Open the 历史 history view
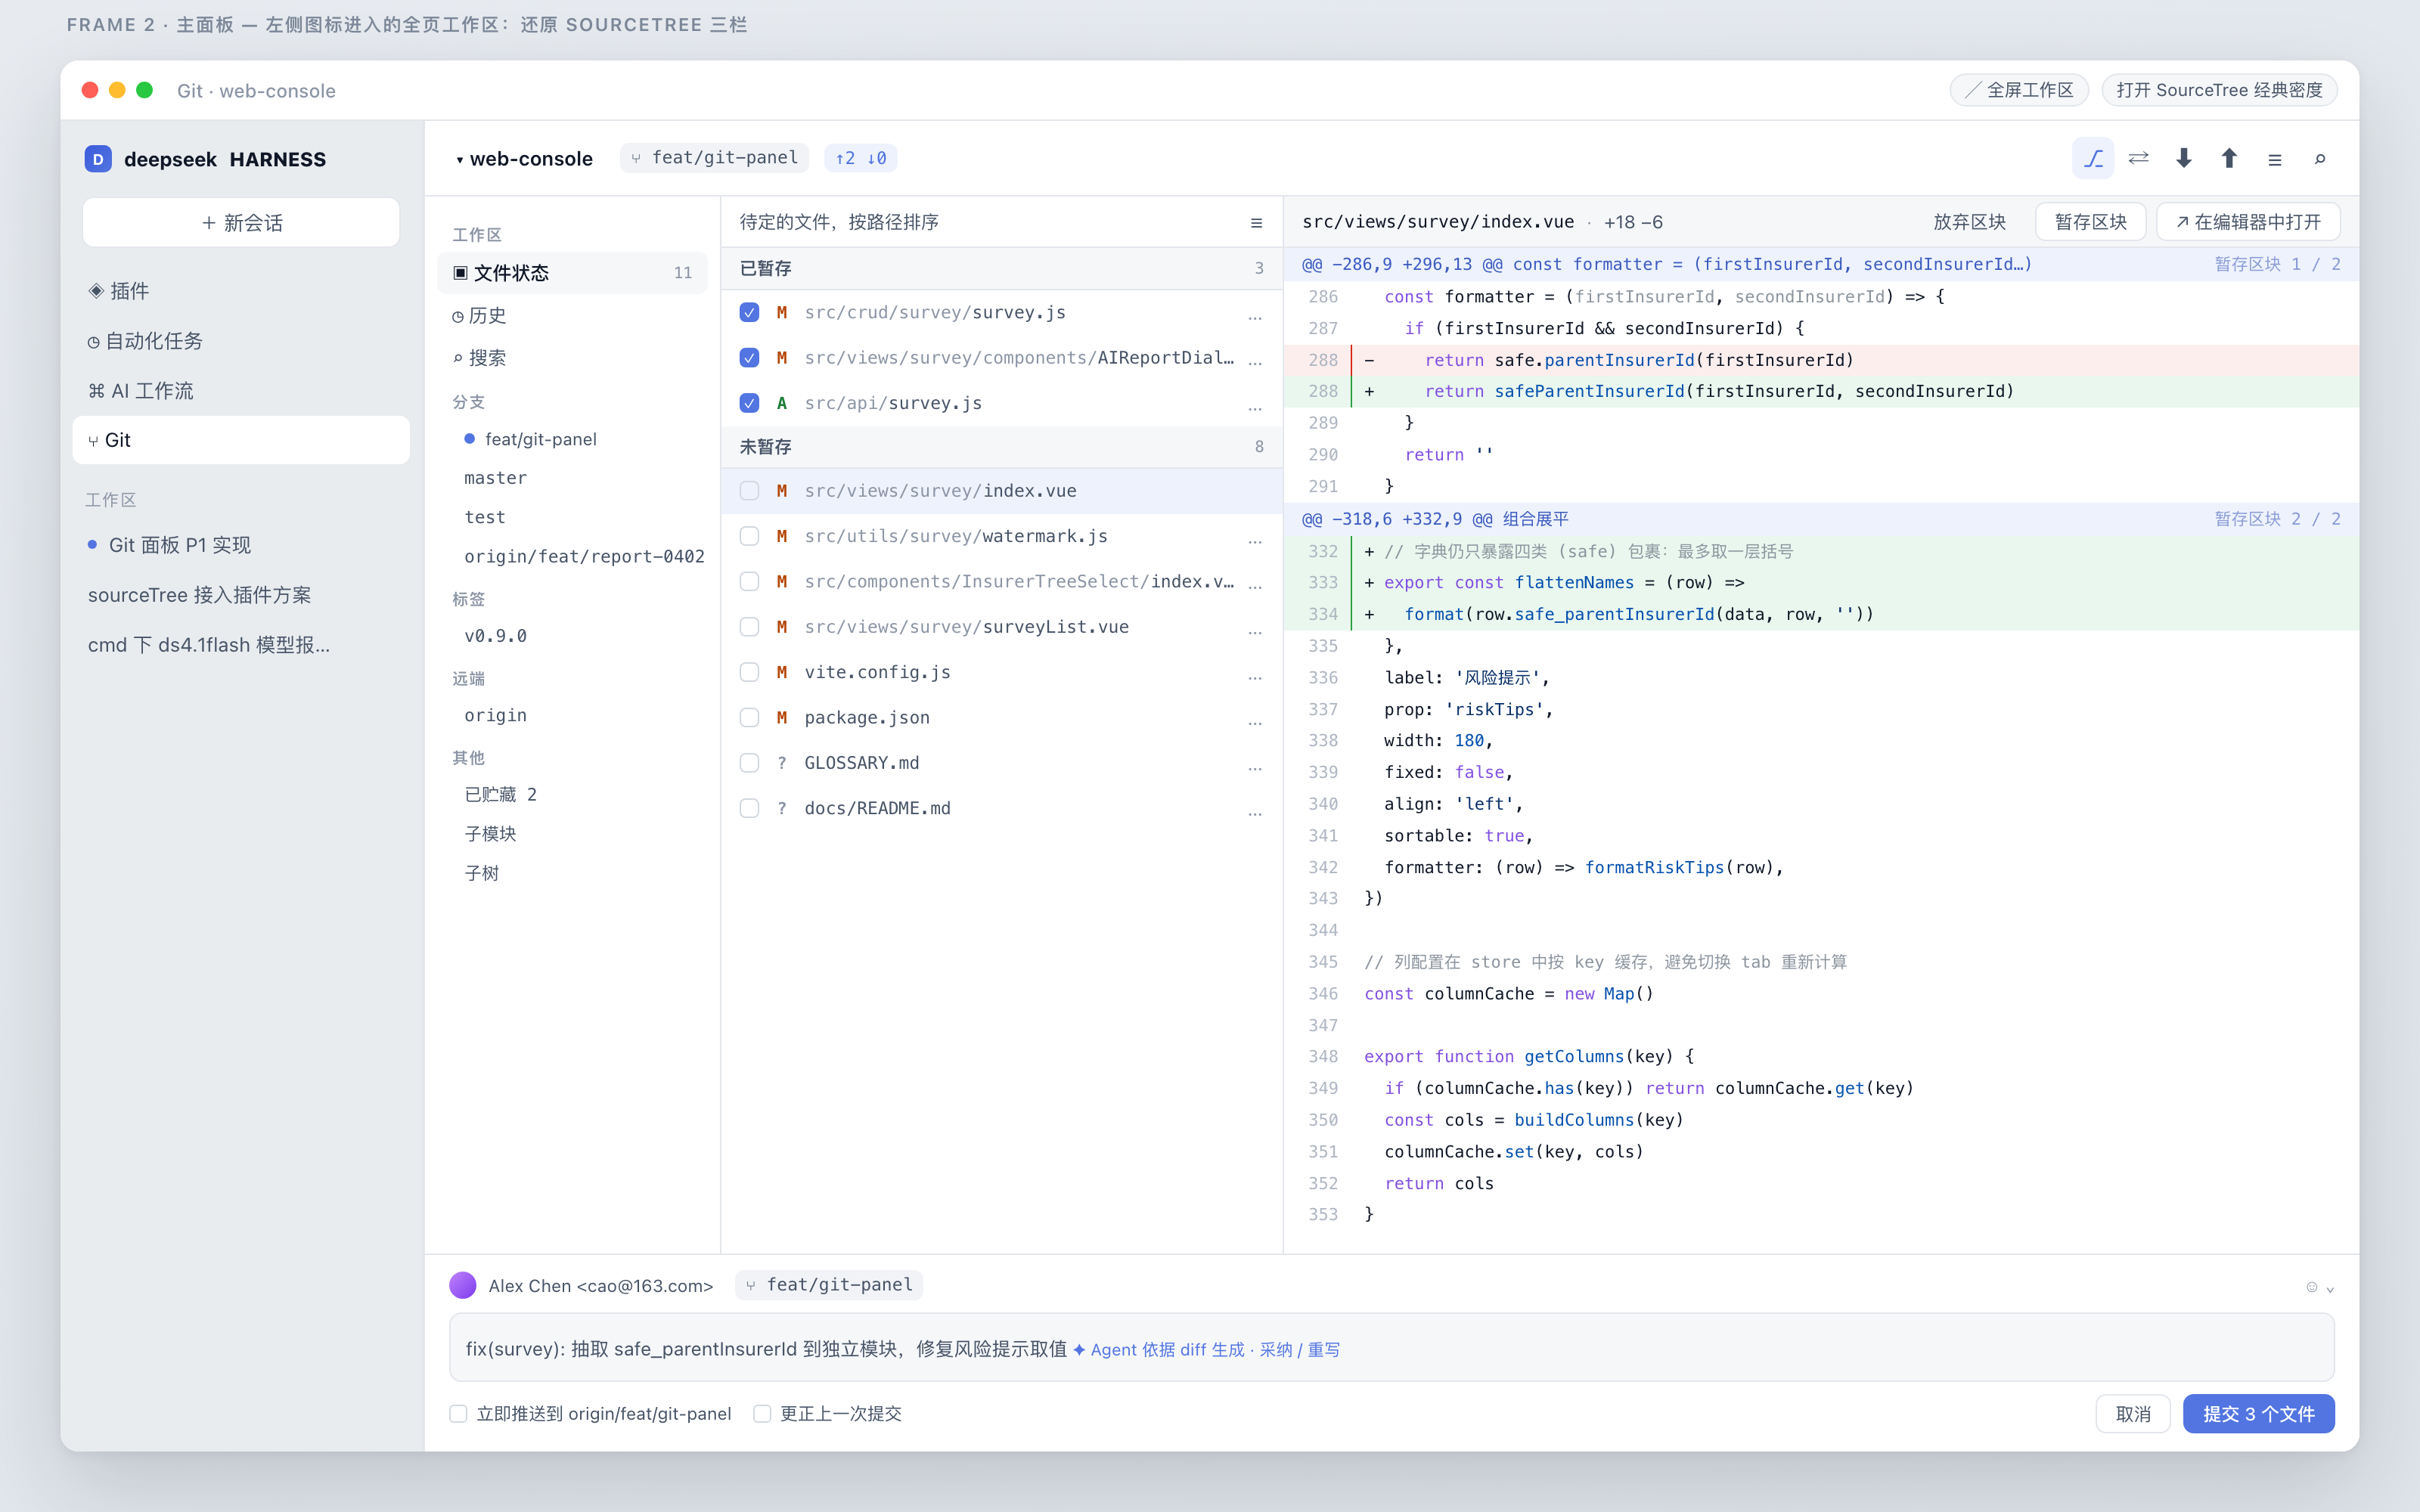Screen dimensions: 2420x1512 click(x=573, y=315)
